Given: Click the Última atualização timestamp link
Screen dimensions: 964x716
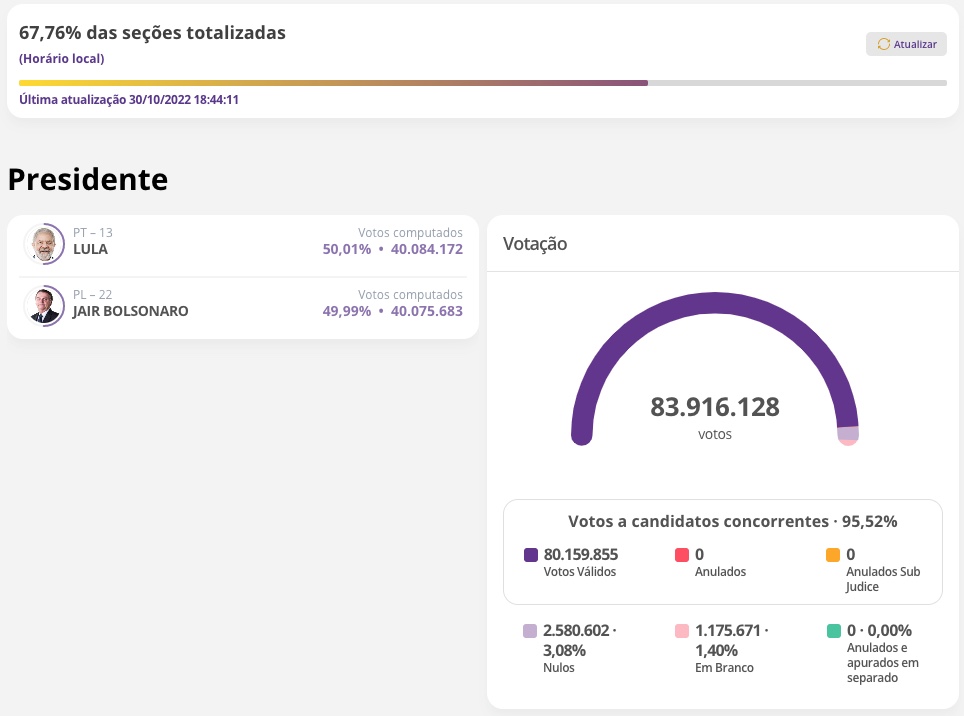Looking at the screenshot, I should (130, 99).
